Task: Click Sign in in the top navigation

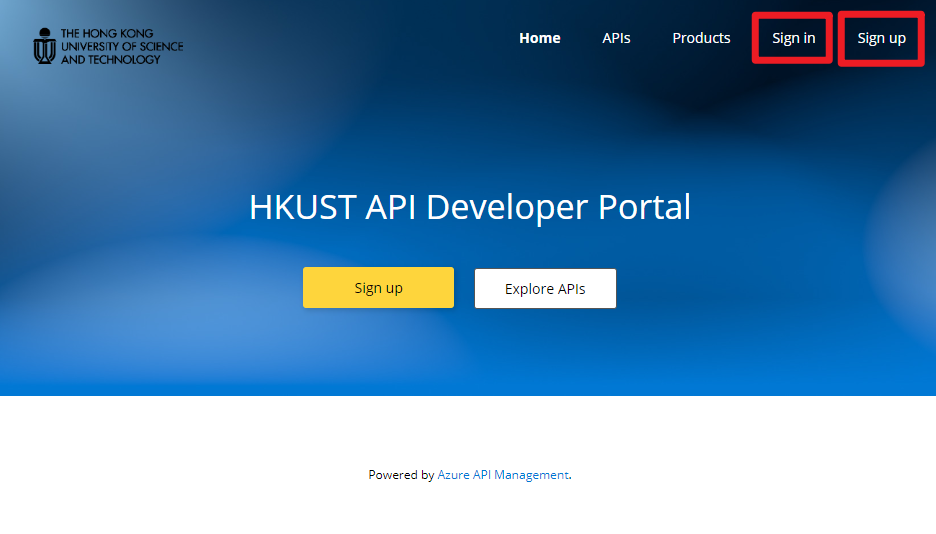Action: (x=793, y=38)
